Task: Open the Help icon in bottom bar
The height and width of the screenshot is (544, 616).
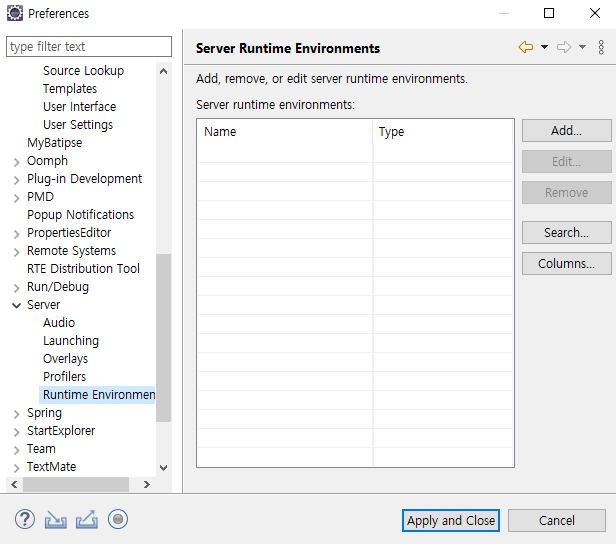Action: 25,519
